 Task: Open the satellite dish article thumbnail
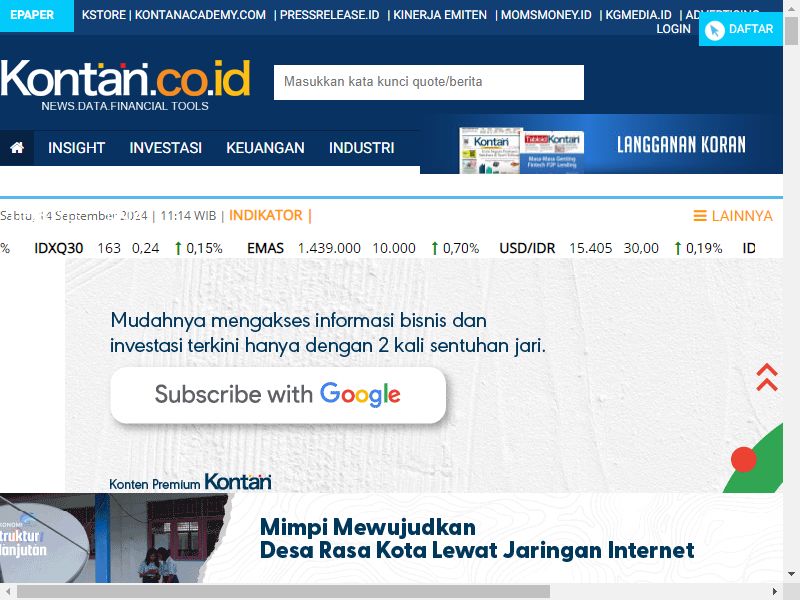[x=115, y=538]
